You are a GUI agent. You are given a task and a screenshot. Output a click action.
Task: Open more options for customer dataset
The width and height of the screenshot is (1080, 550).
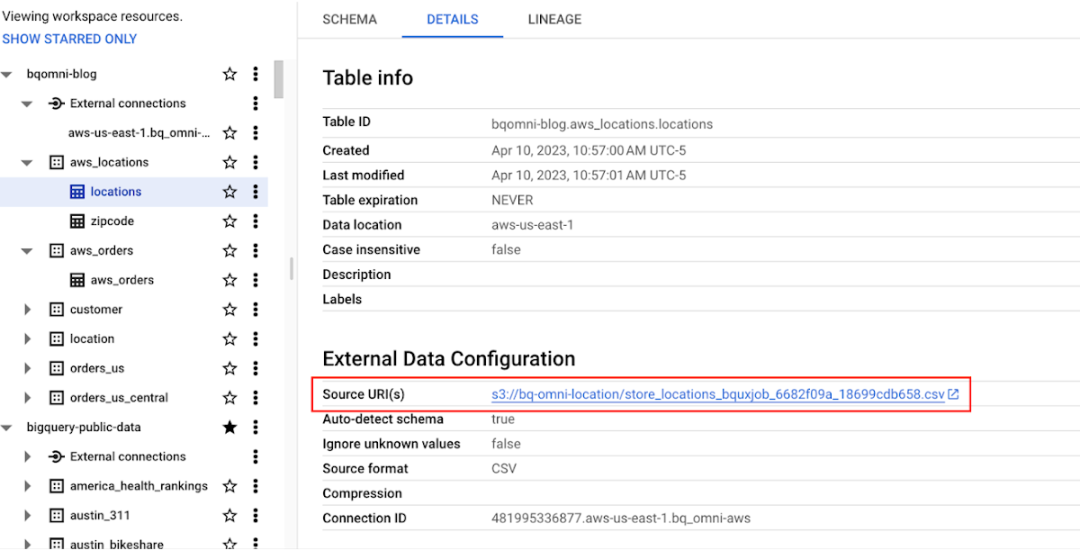[x=256, y=310]
